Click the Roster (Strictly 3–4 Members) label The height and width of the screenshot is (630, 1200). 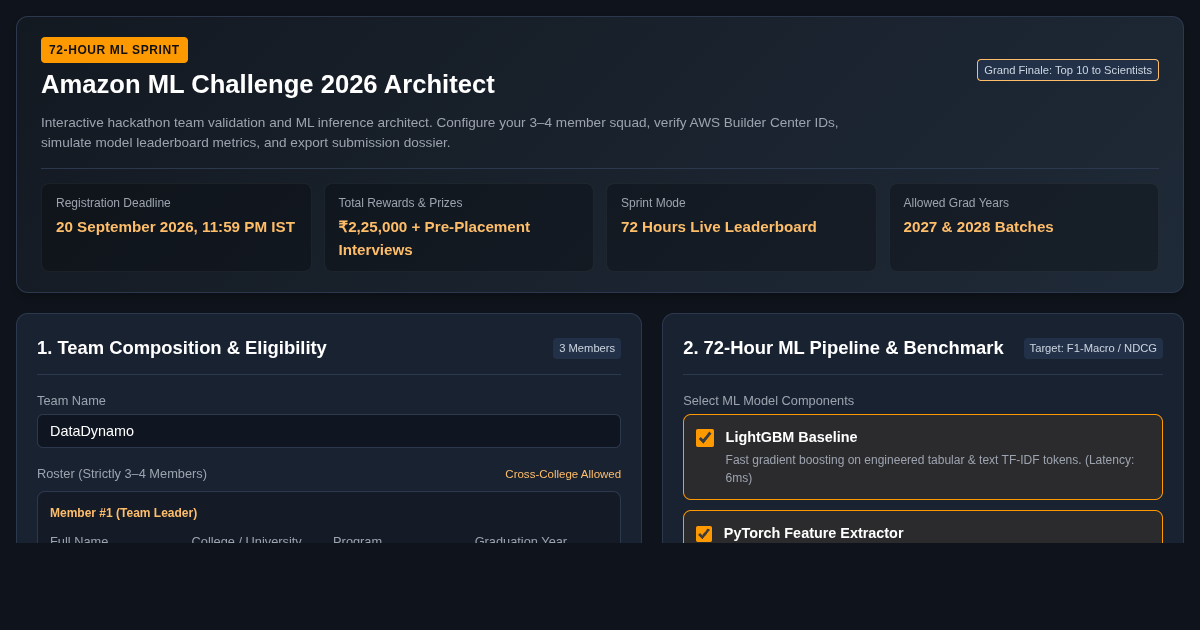point(122,474)
